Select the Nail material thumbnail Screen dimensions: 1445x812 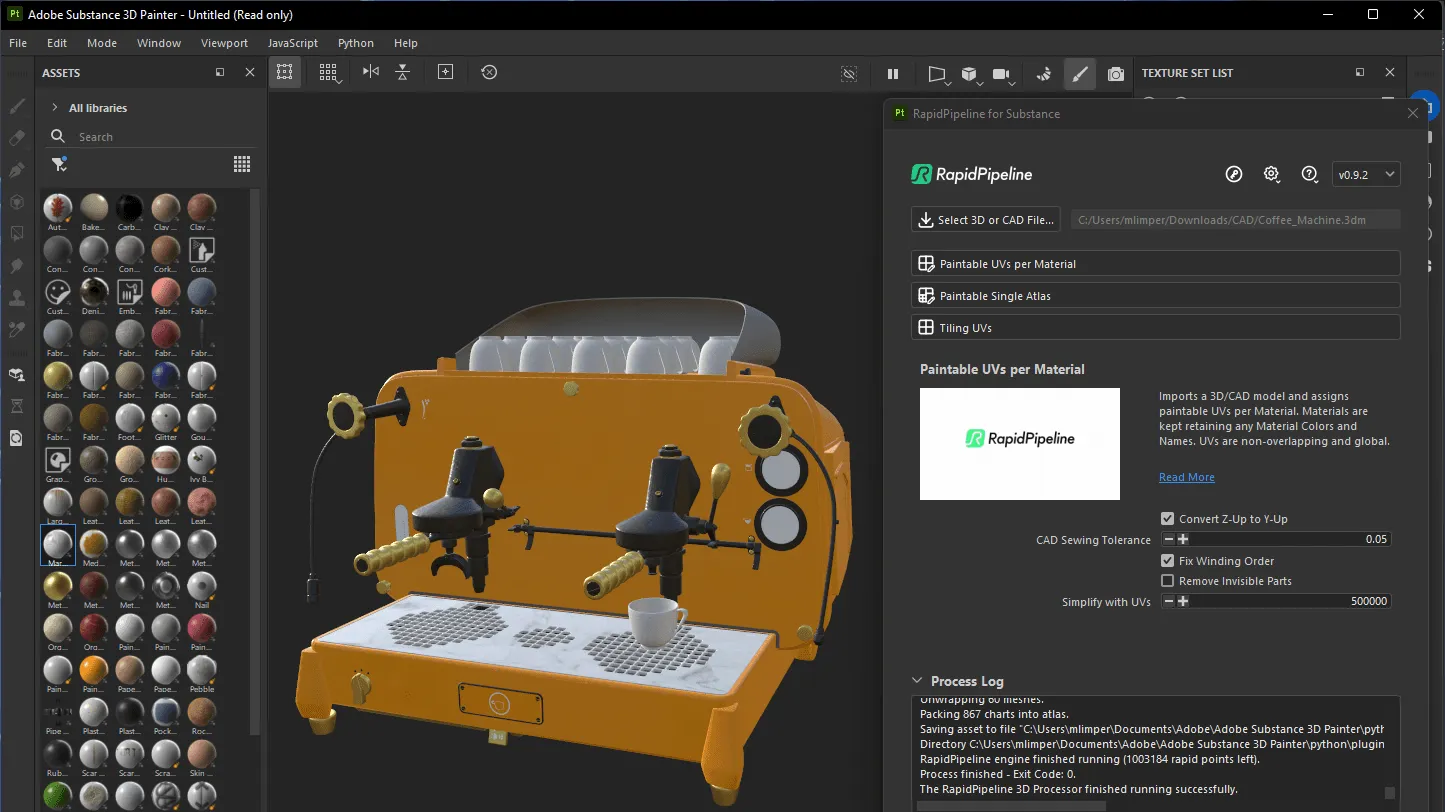click(202, 588)
